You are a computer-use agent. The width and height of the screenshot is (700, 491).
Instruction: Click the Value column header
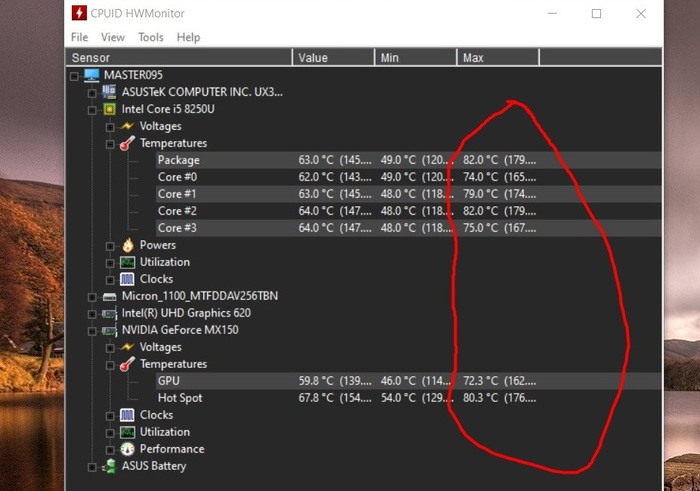tap(333, 58)
